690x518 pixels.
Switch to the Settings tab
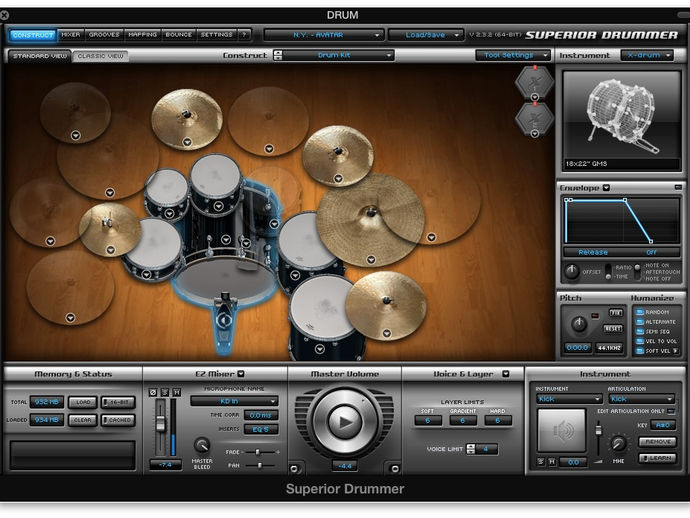point(217,34)
